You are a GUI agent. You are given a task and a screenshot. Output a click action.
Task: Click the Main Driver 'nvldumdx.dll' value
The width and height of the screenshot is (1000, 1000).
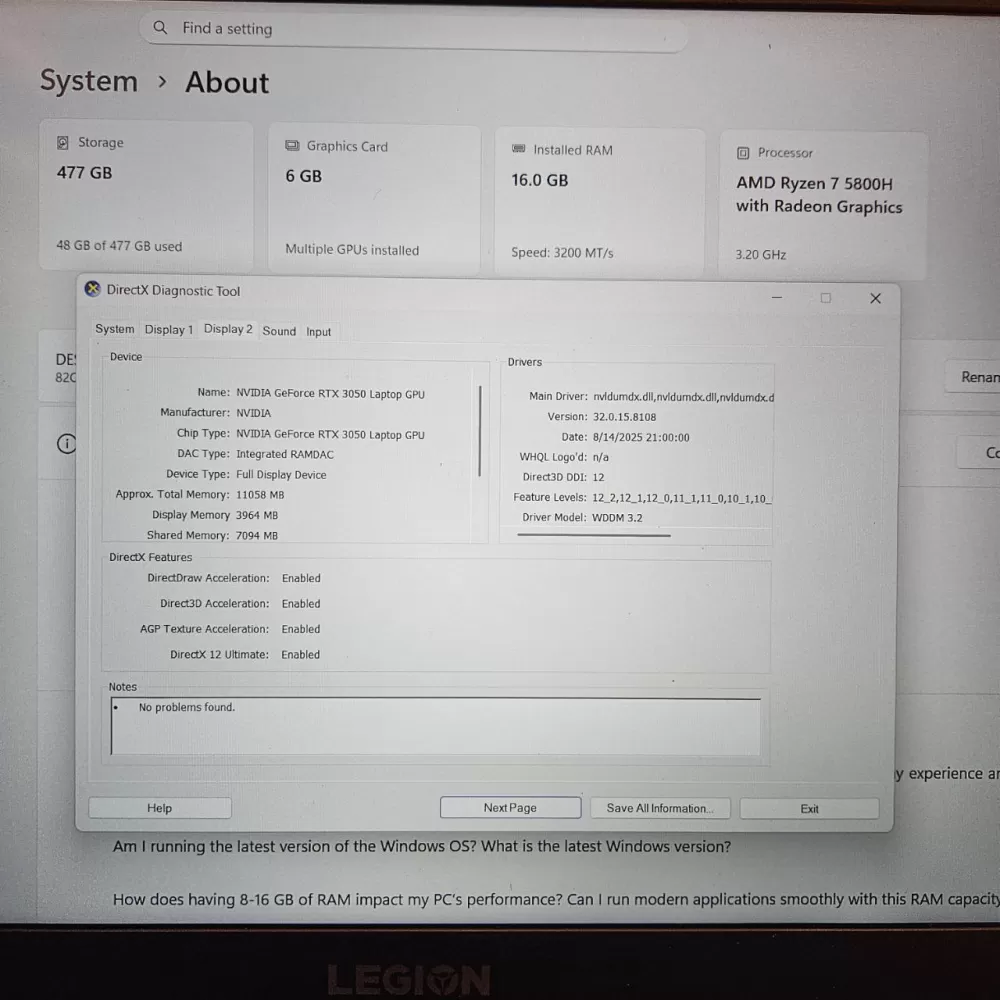[683, 397]
